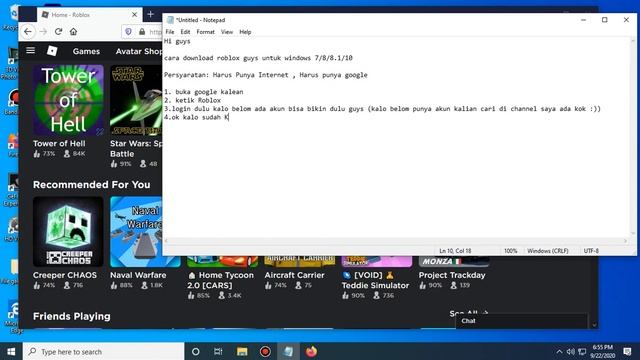
Task: Open the Edit menu in Notepad
Action: click(185, 32)
